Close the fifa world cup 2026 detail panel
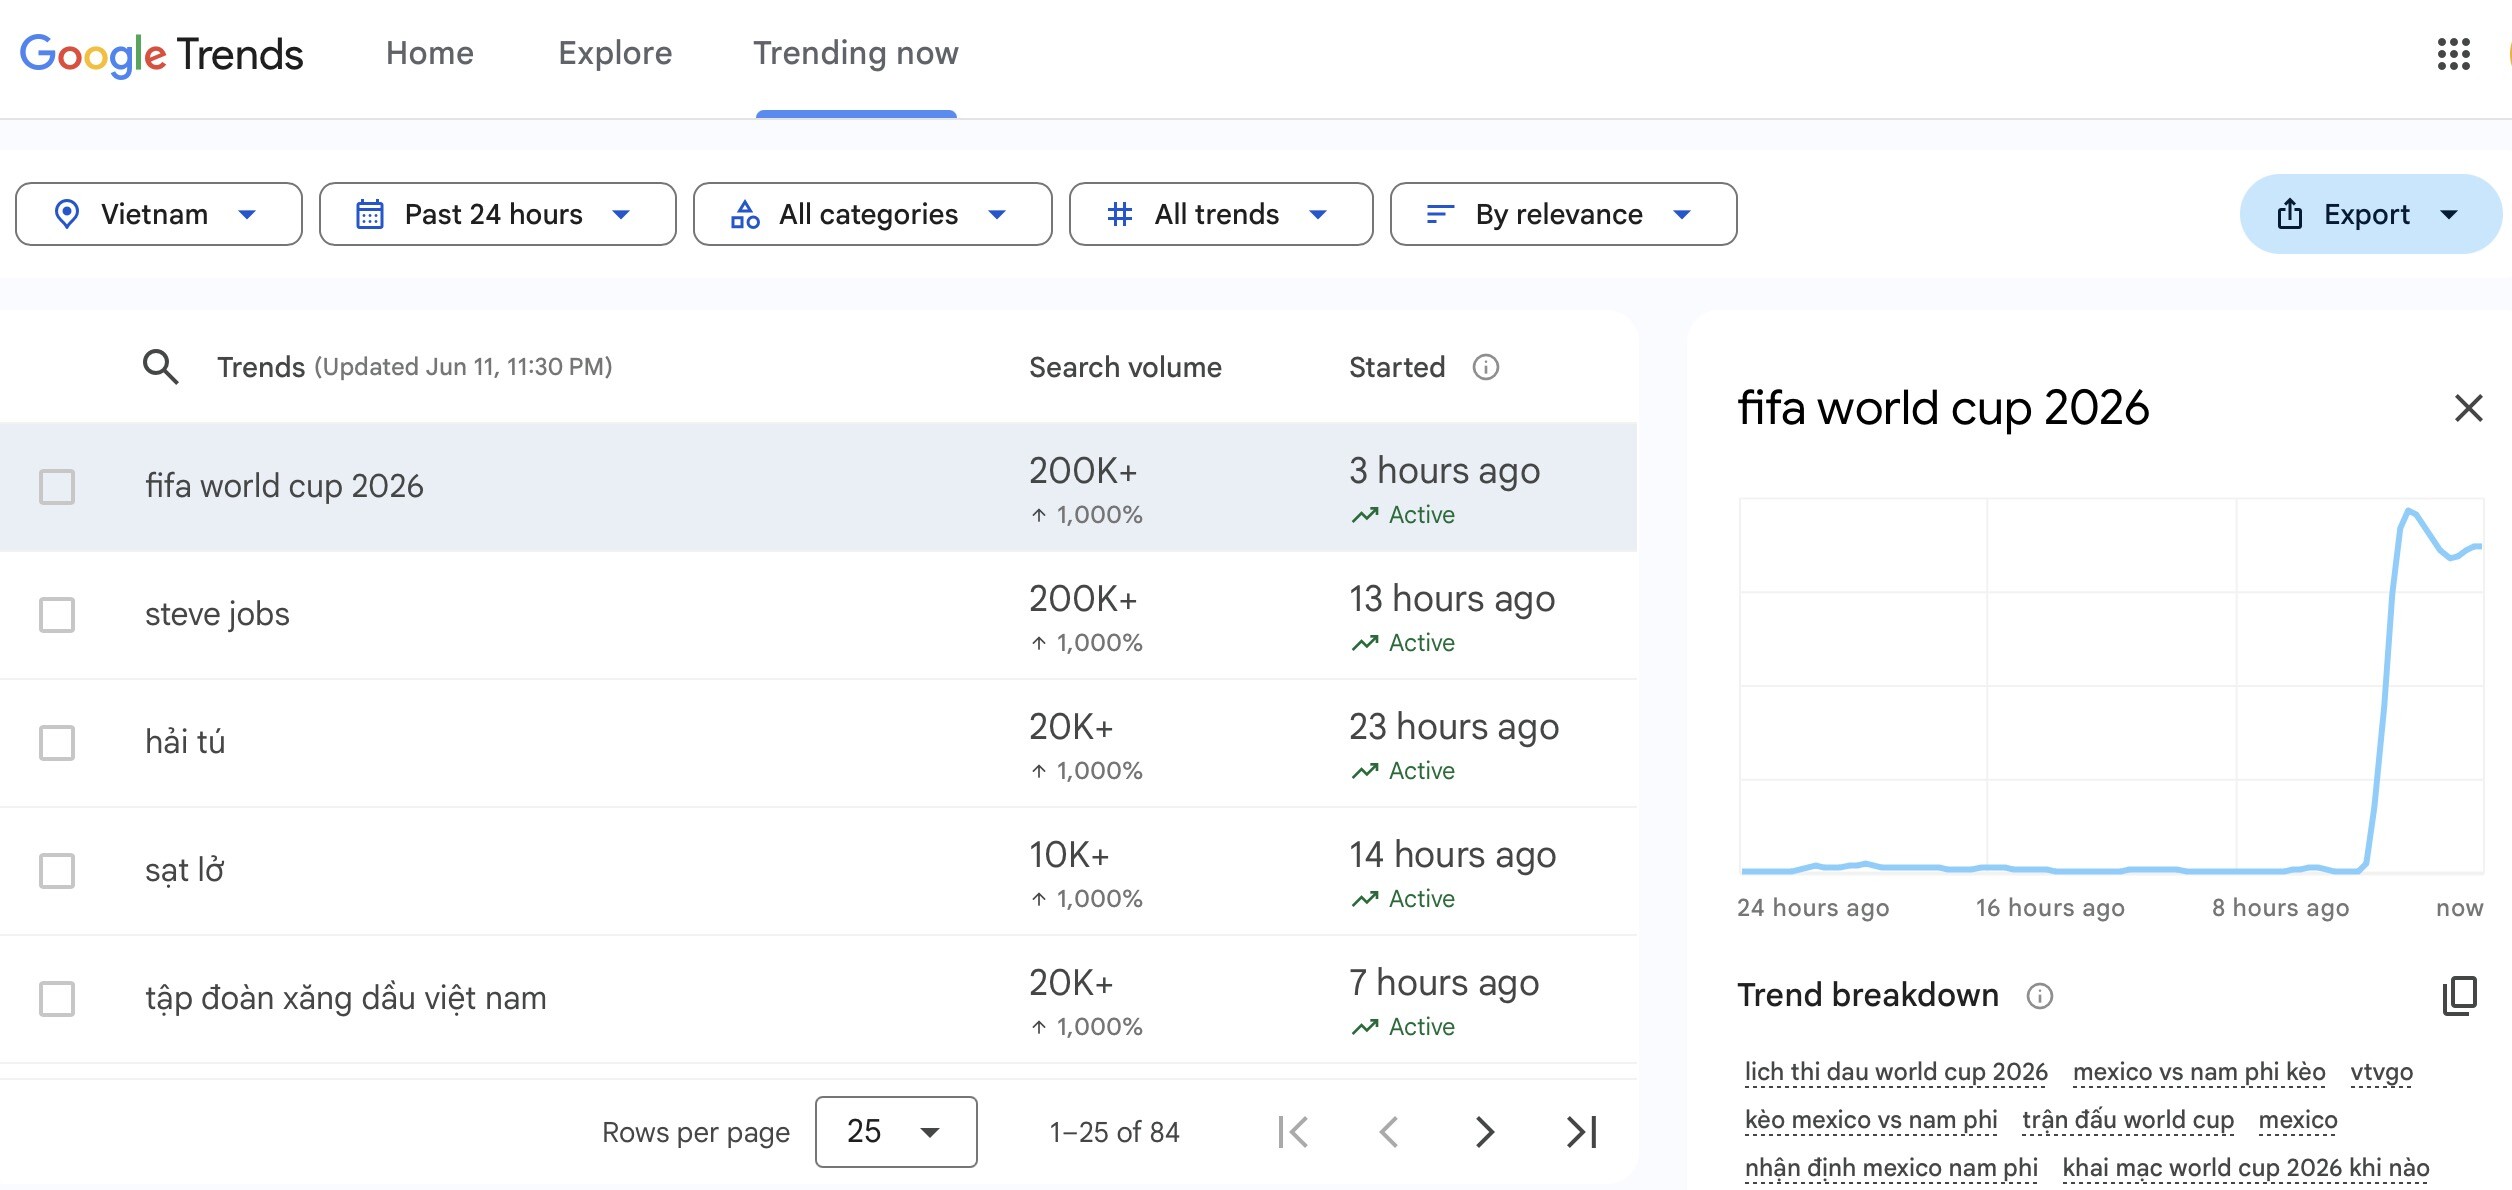 pos(2468,408)
